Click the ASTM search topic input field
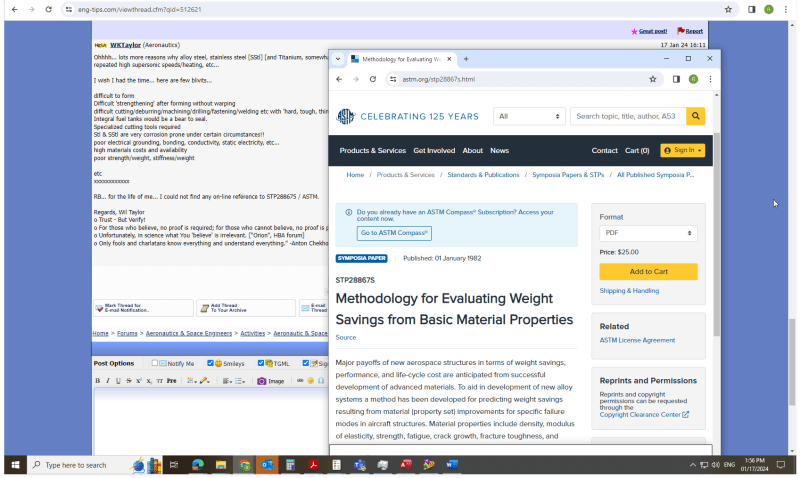Screen dimensions: 800x478 (628, 116)
